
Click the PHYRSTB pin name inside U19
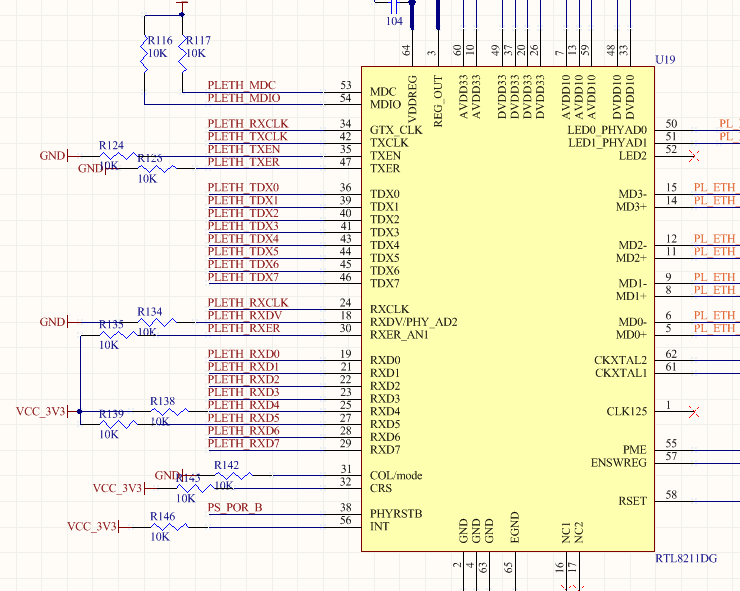tap(396, 514)
